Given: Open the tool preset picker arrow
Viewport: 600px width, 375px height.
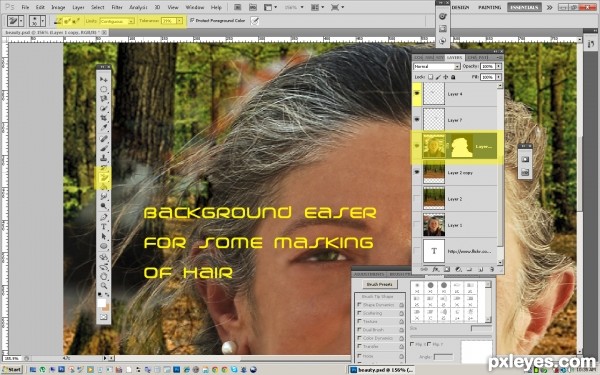Looking at the screenshot, I should tap(21, 21).
